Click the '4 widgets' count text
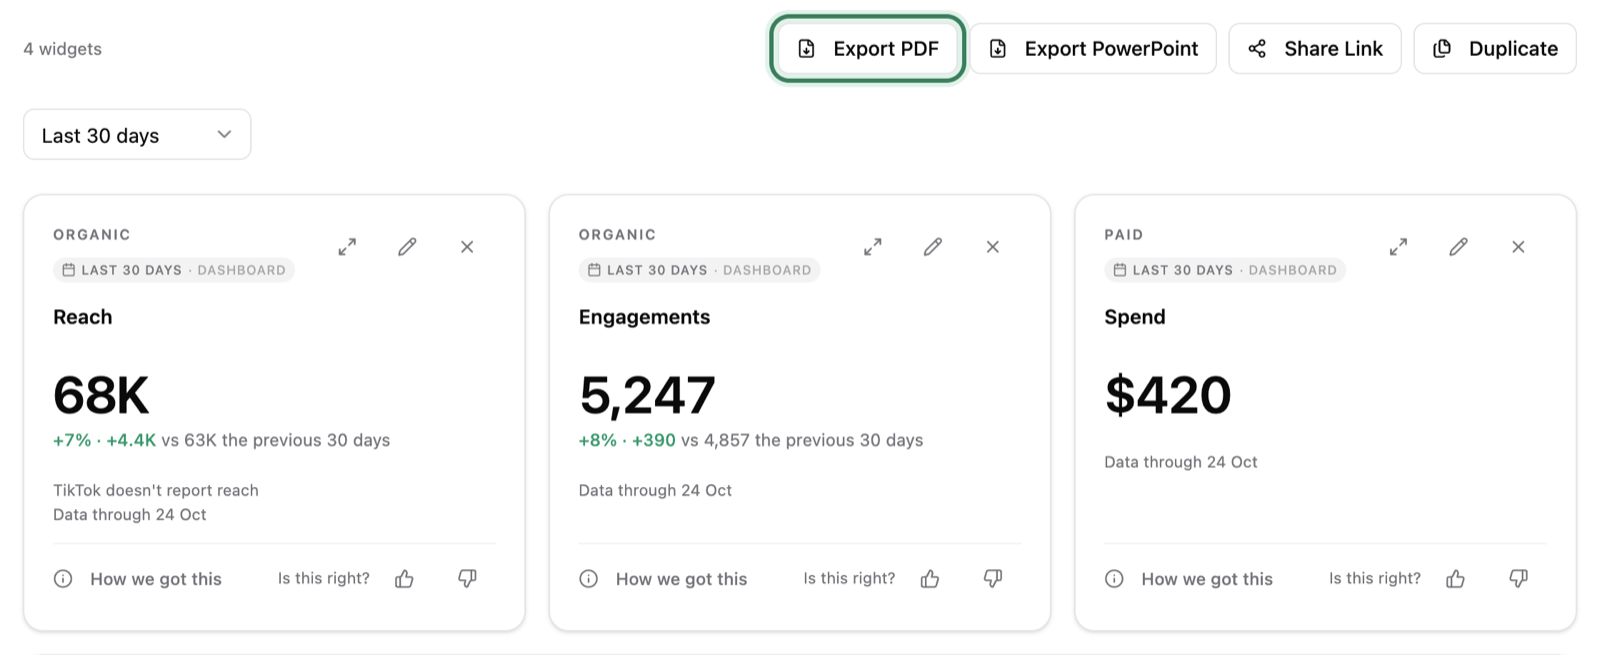The image size is (1600, 655). pos(63,49)
